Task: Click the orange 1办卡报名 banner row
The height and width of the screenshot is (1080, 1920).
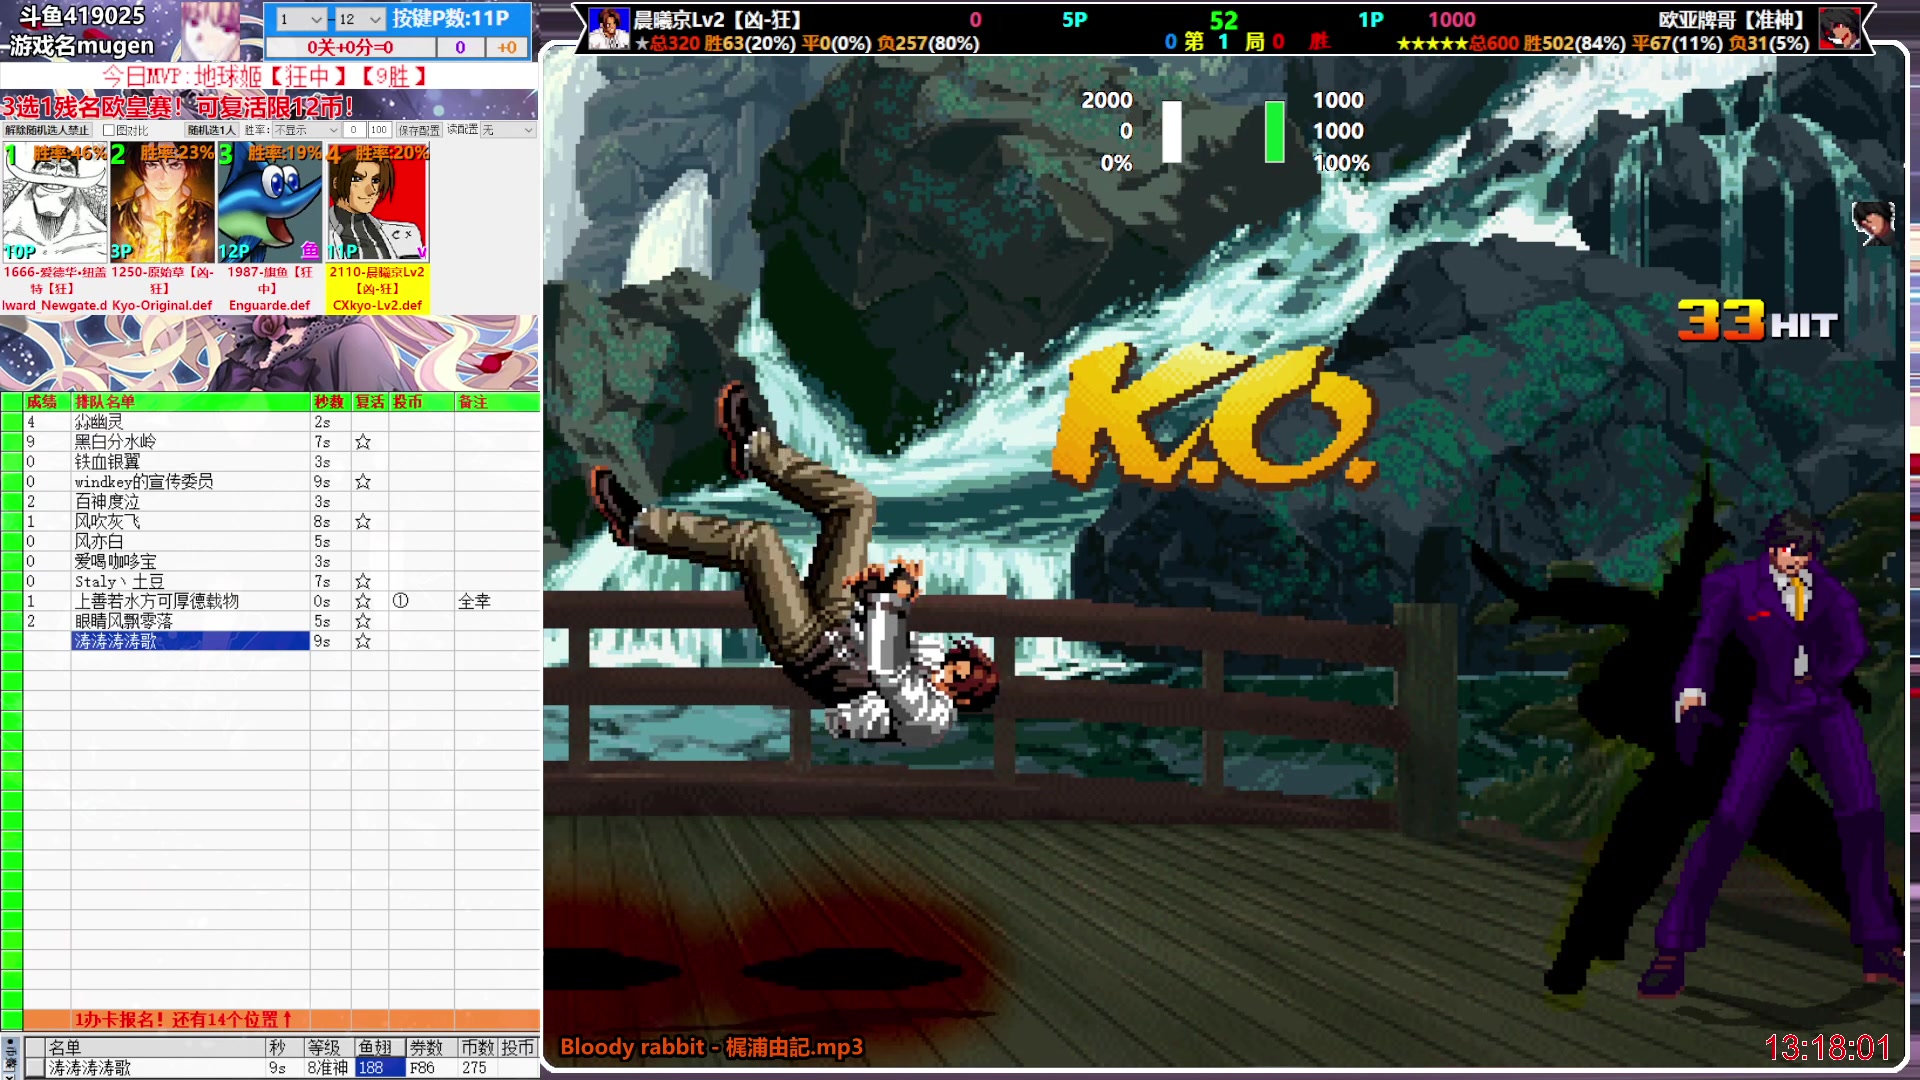Action: point(281,1020)
